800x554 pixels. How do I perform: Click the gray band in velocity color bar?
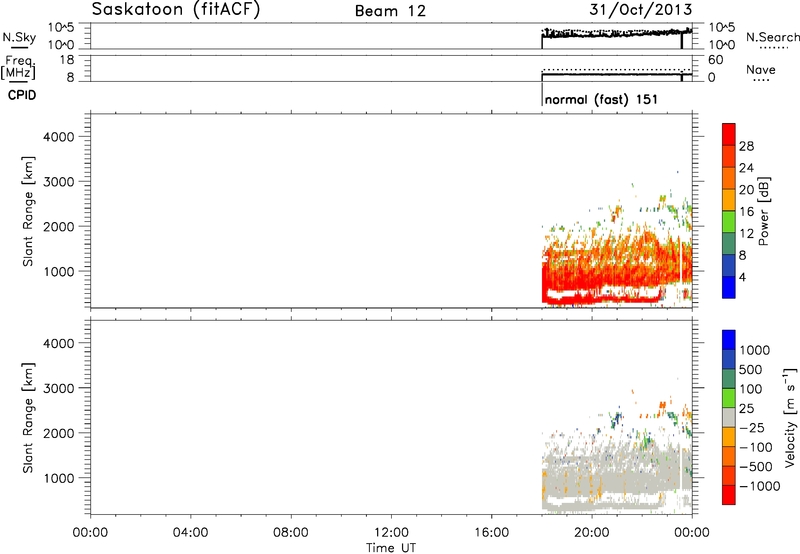[x=729, y=417]
